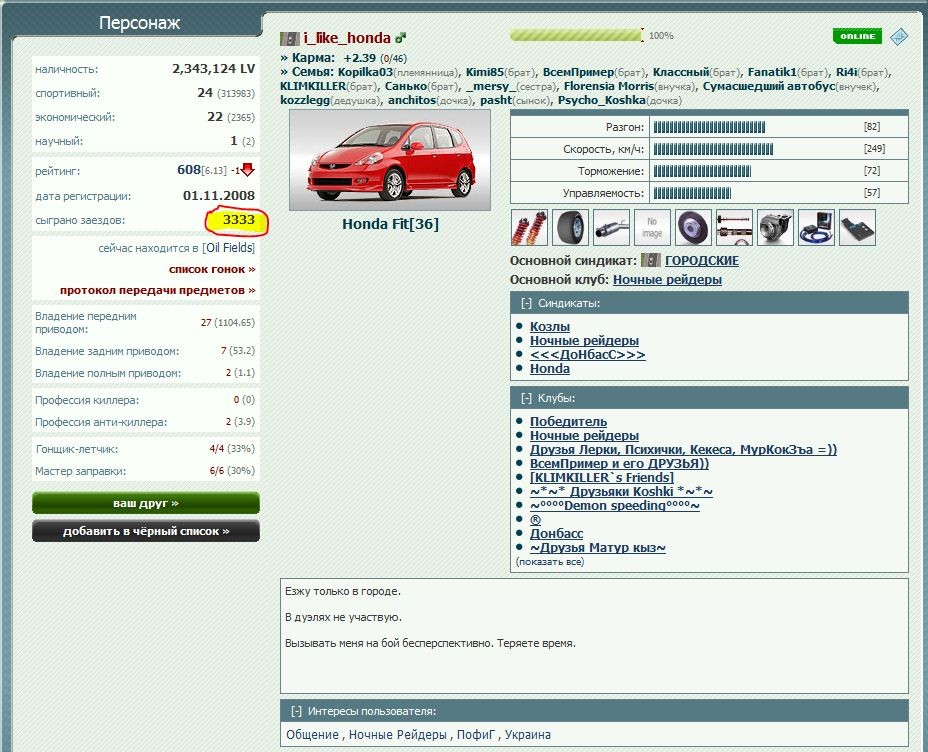Click the i_like_honda username
Viewport: 928px width, 752px height.
pos(347,38)
